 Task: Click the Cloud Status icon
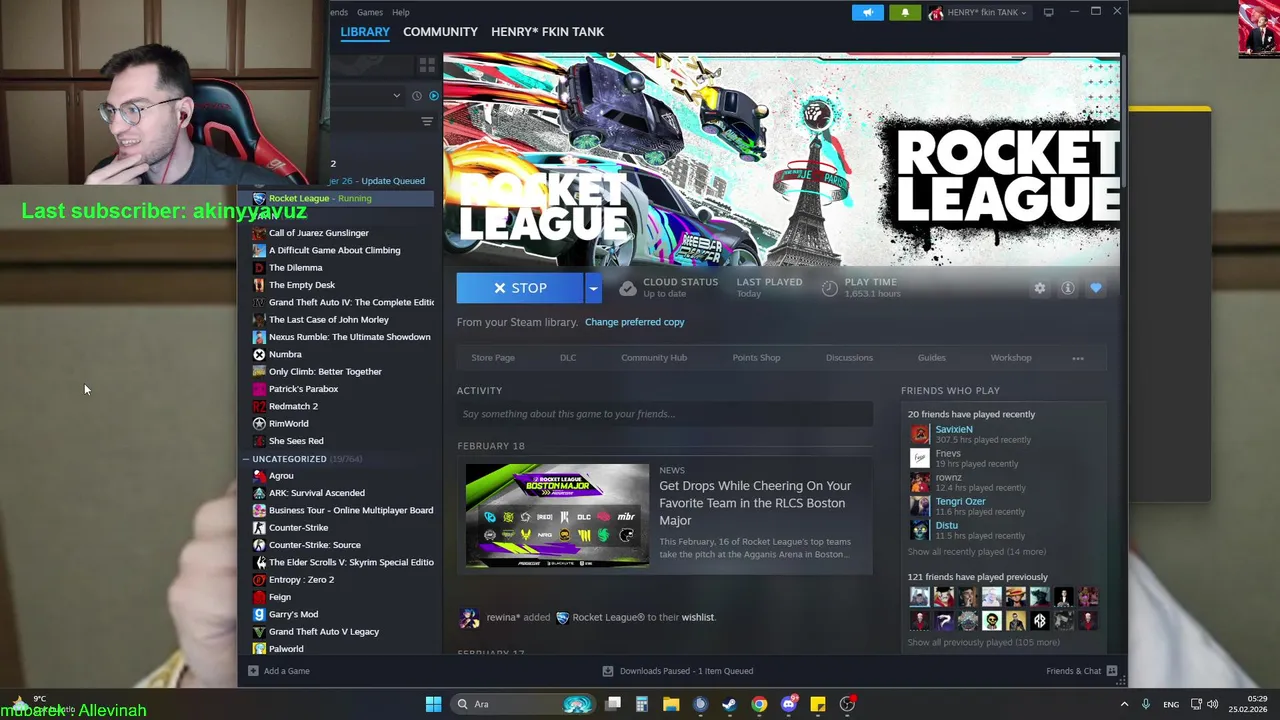627,288
